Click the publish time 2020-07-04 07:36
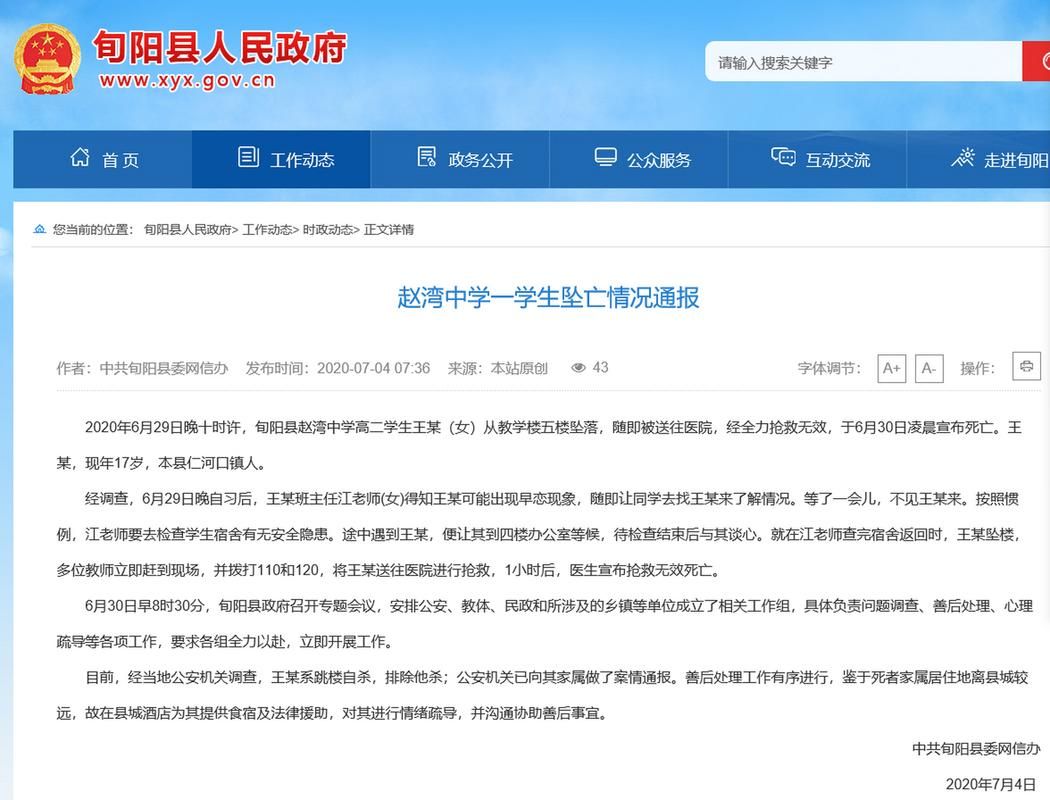 tap(373, 368)
